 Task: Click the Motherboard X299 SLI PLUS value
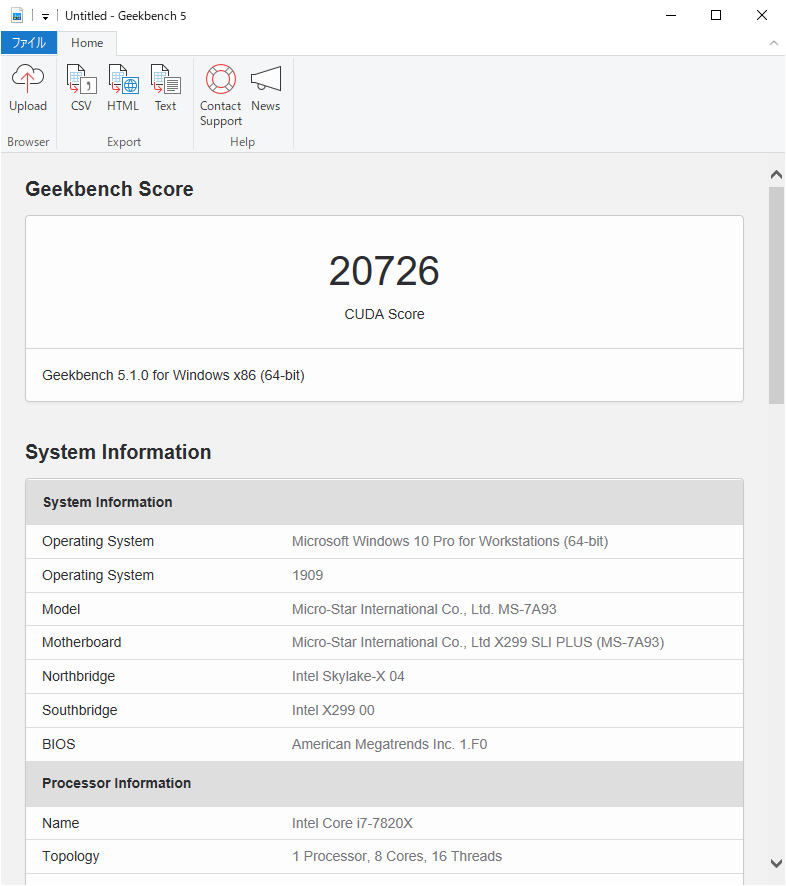[478, 642]
